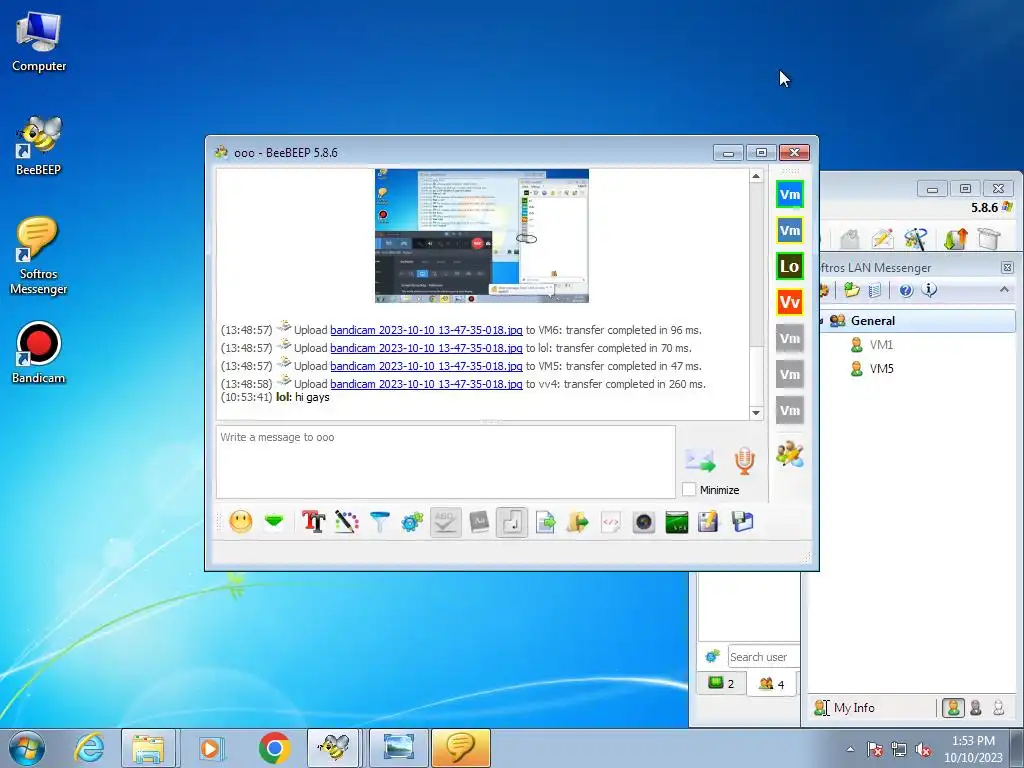Open the bandicam jpg link sent to VM5
Viewport: 1024px width, 768px height.
click(x=426, y=366)
